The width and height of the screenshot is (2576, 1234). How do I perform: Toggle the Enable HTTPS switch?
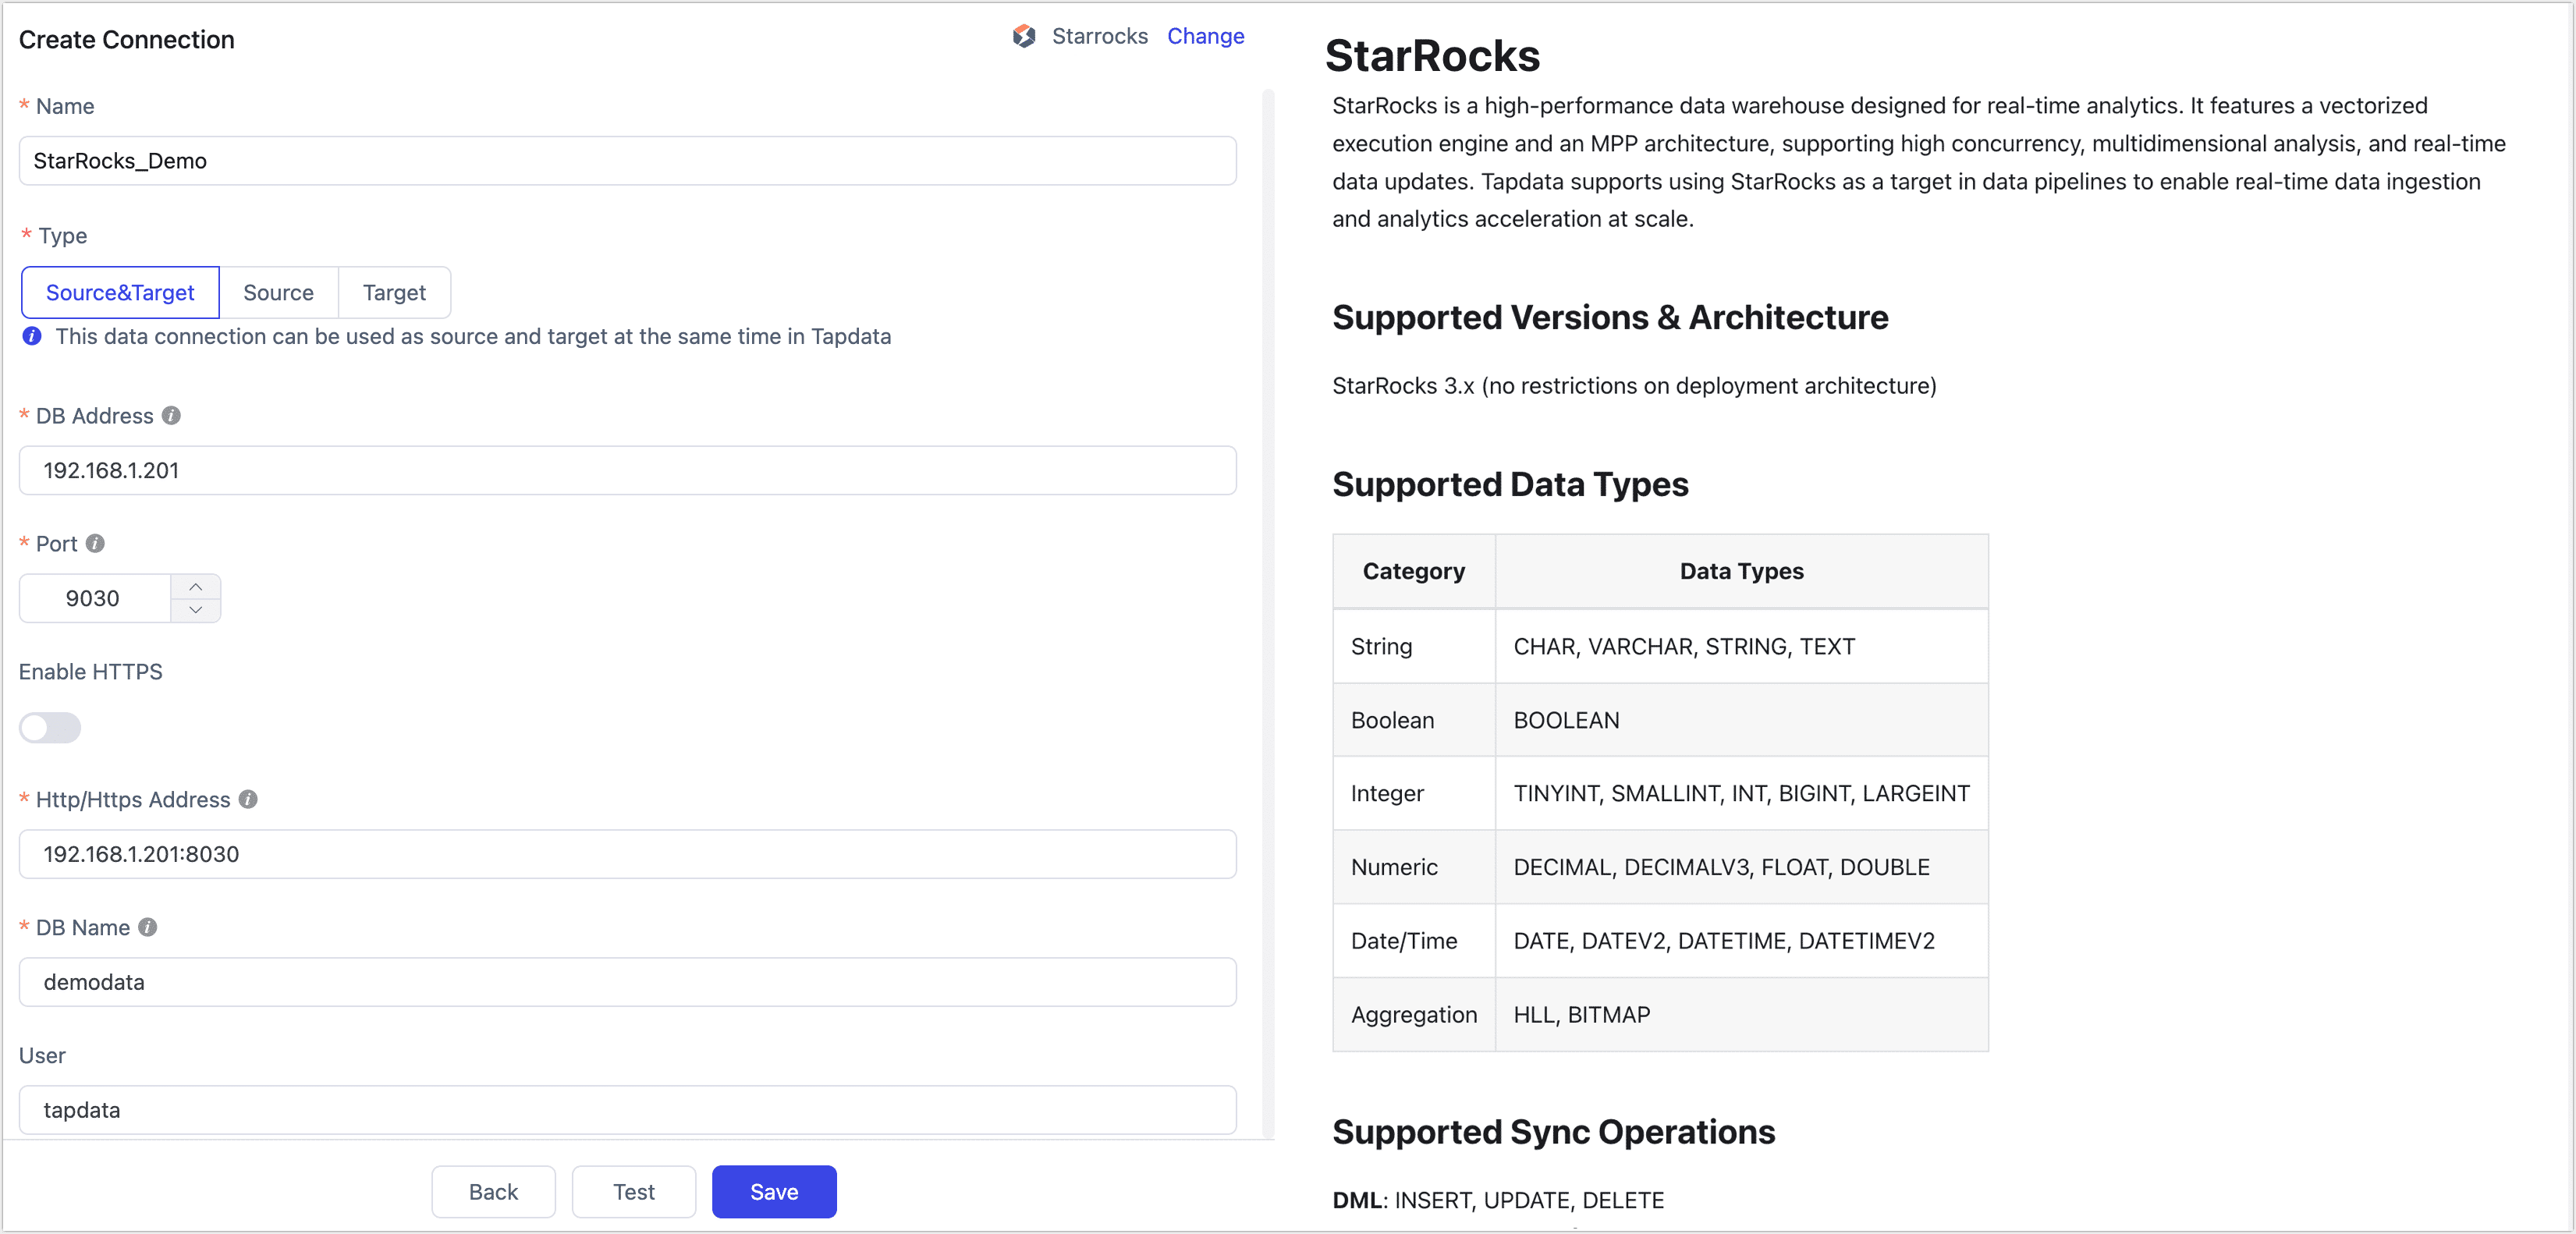tap(50, 727)
